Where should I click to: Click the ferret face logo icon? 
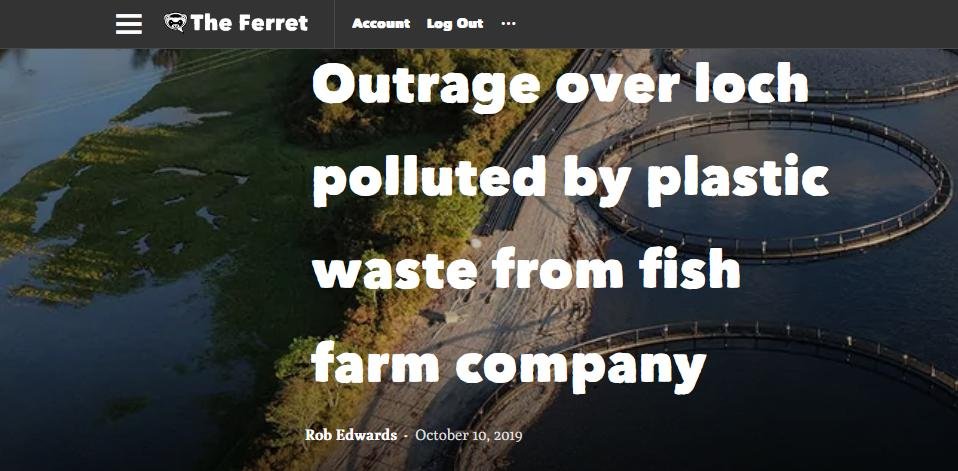[x=175, y=23]
